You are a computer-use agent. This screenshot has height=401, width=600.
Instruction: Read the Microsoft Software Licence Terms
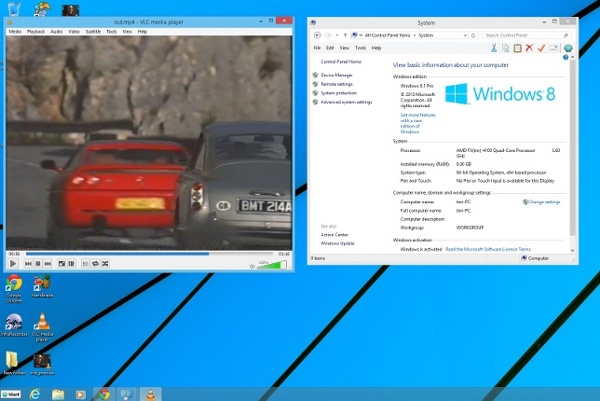coord(488,249)
